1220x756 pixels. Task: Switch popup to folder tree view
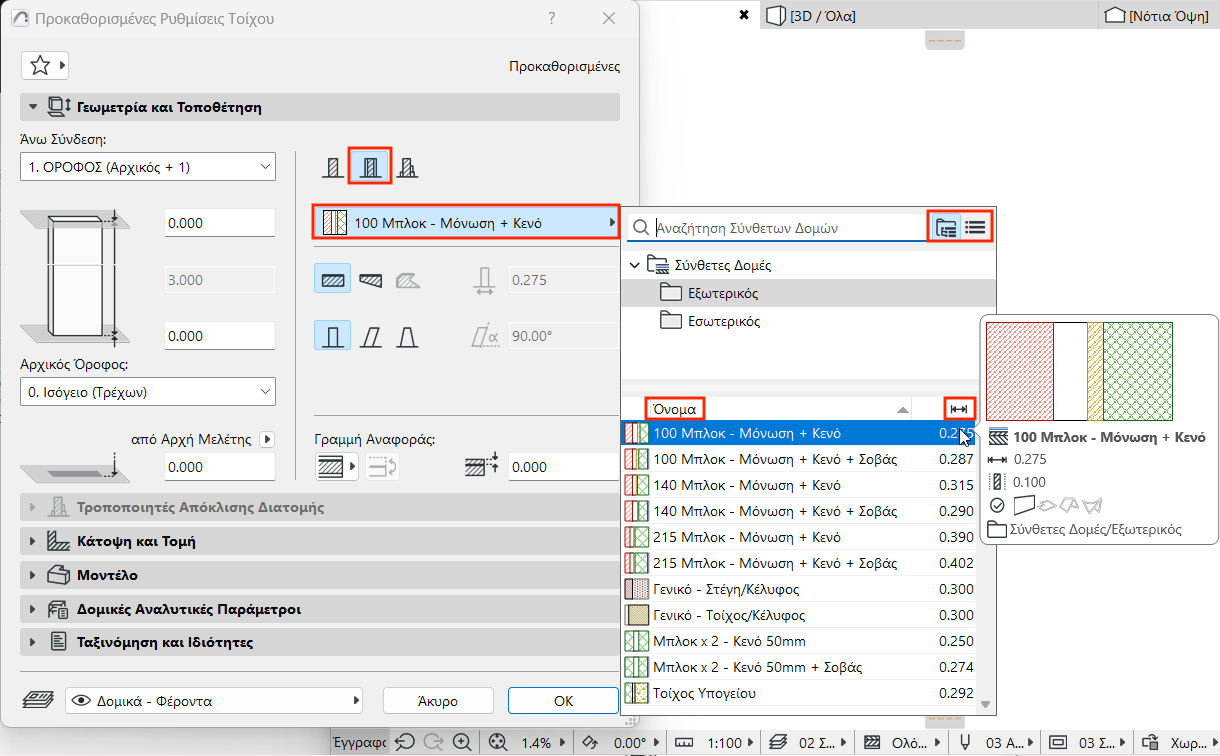pyautogui.click(x=944, y=228)
